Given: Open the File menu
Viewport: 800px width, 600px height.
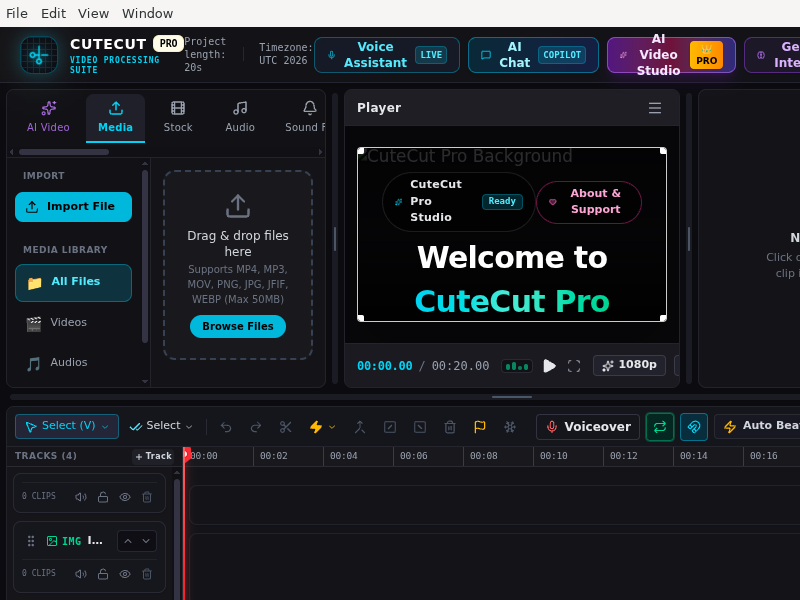Looking at the screenshot, I should tap(17, 13).
